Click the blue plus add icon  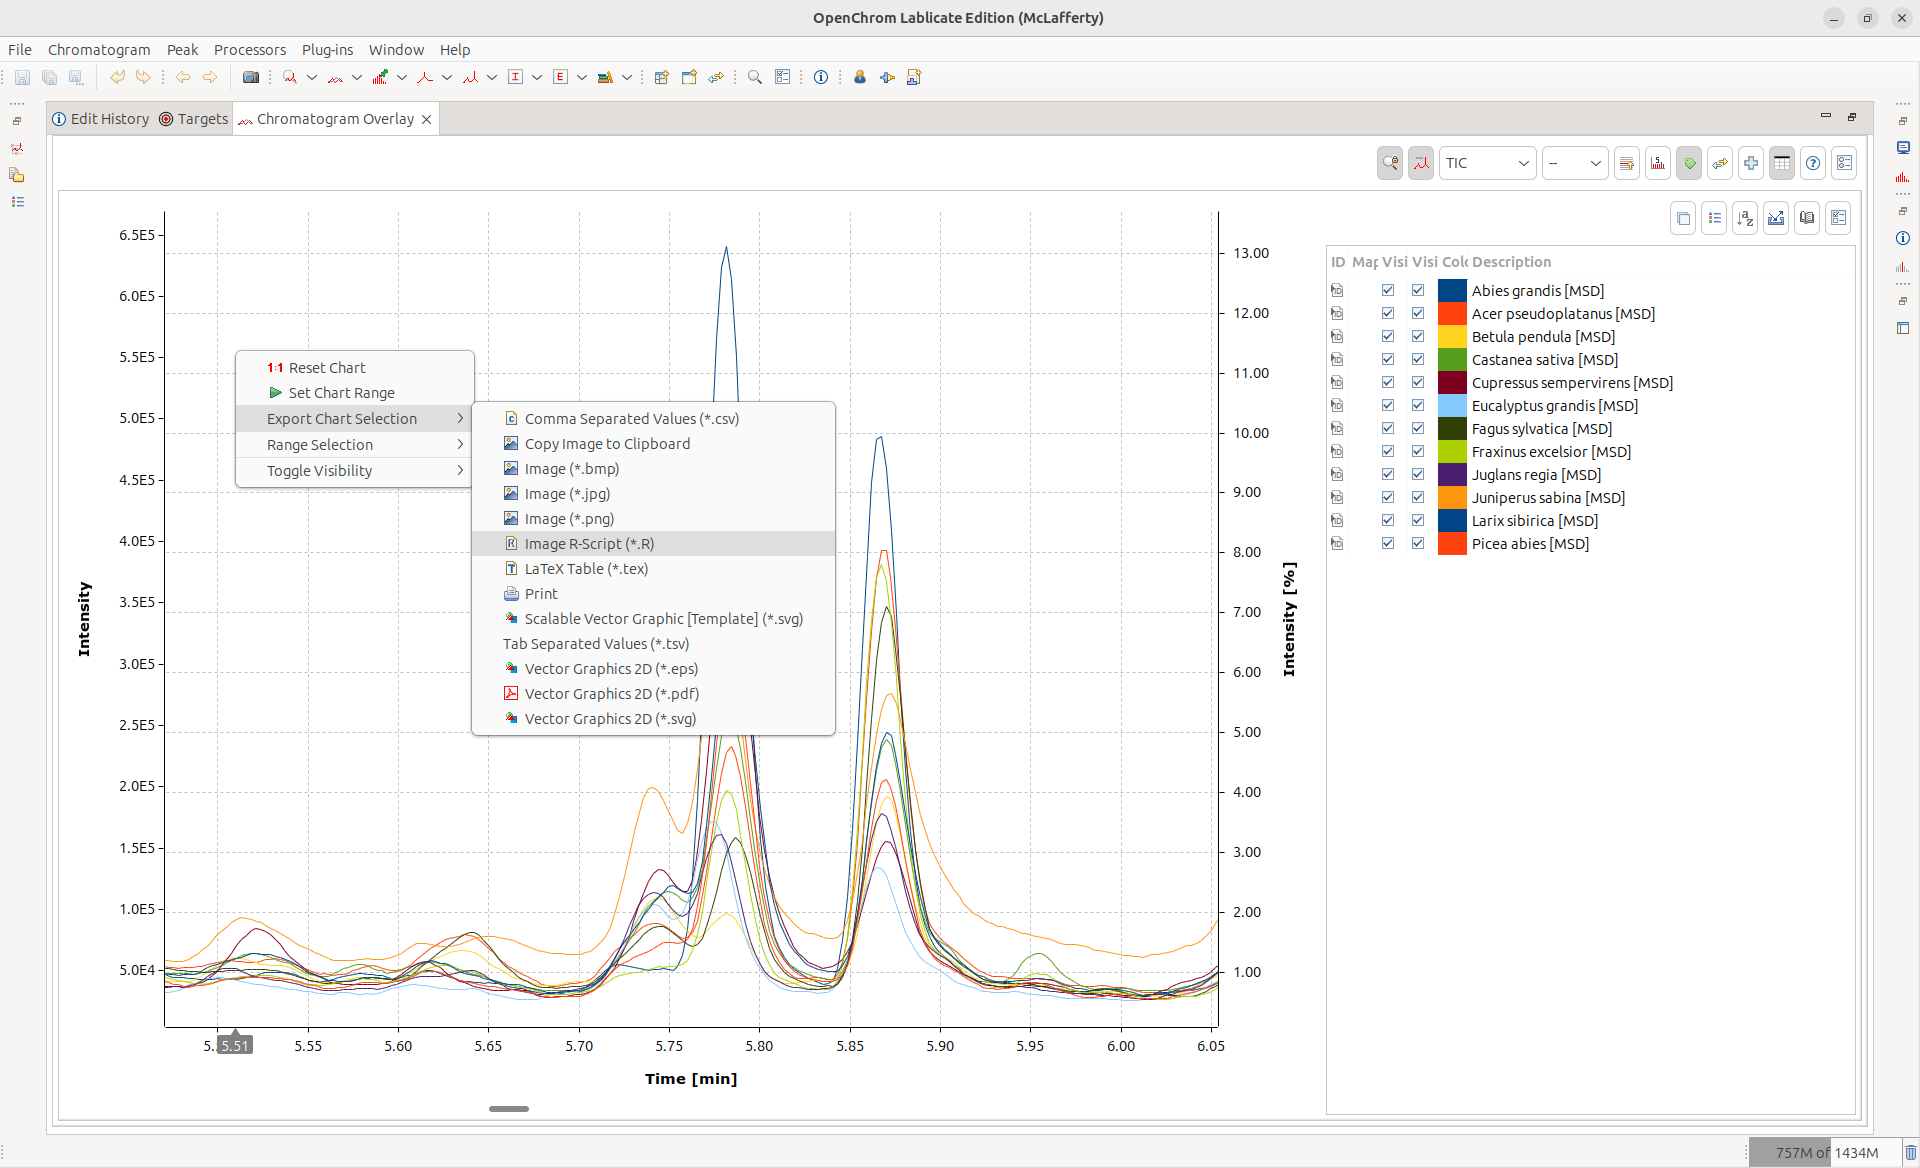tap(1751, 163)
